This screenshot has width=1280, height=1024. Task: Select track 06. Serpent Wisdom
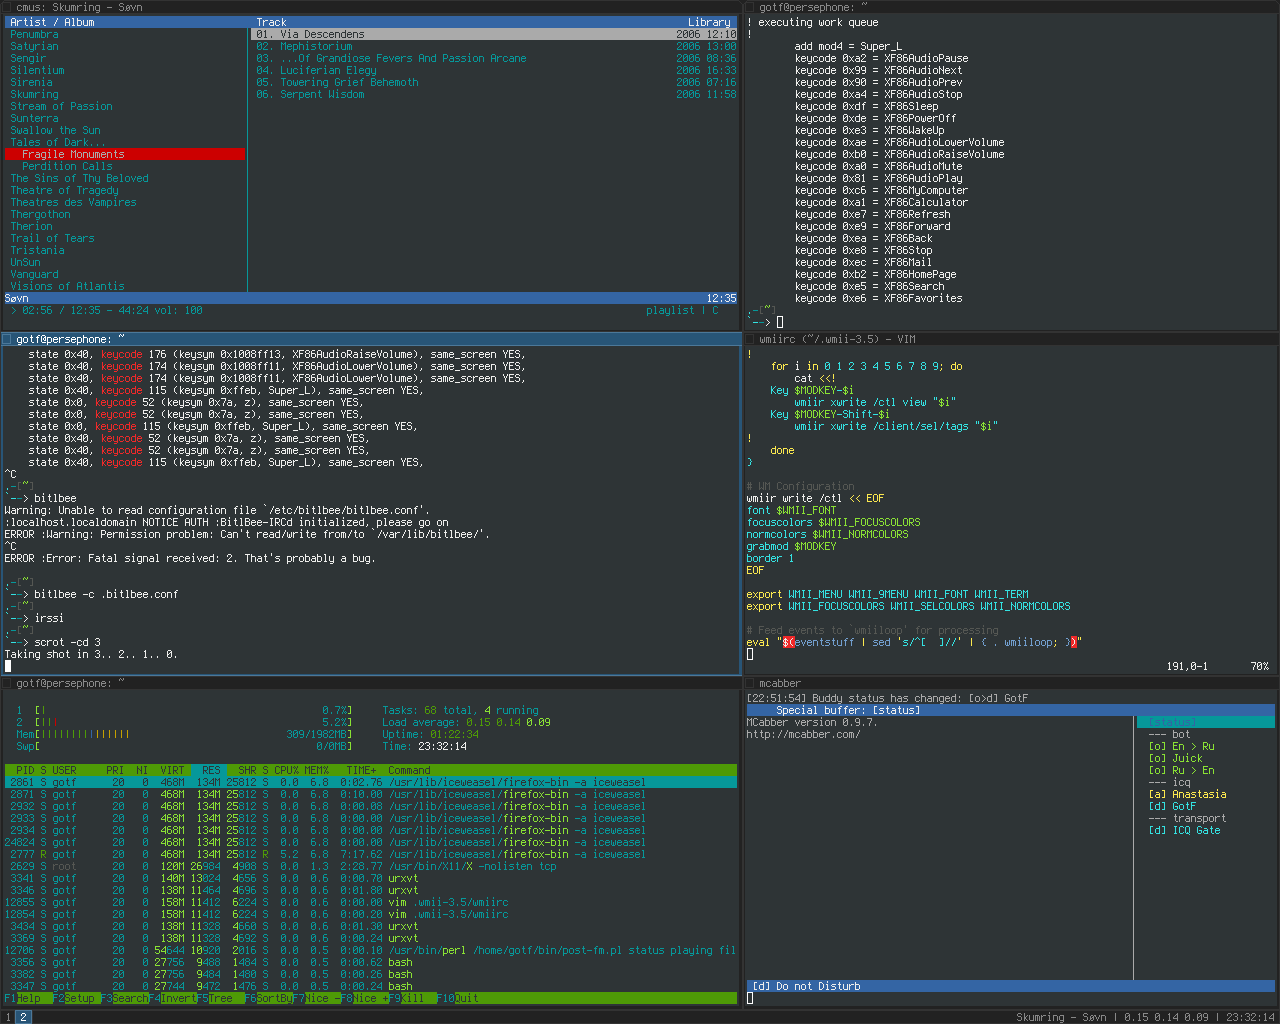(495, 94)
